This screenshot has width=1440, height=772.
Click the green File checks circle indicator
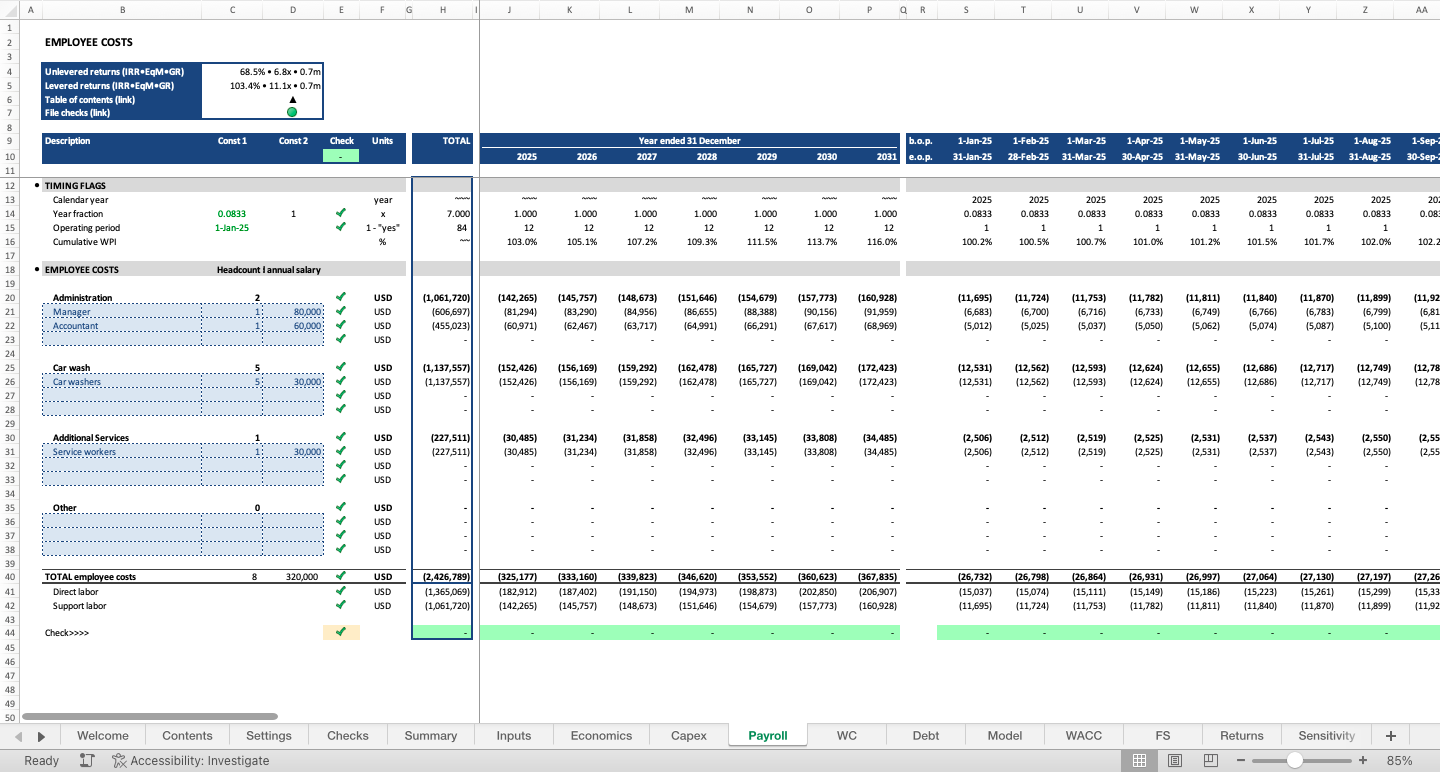292,112
